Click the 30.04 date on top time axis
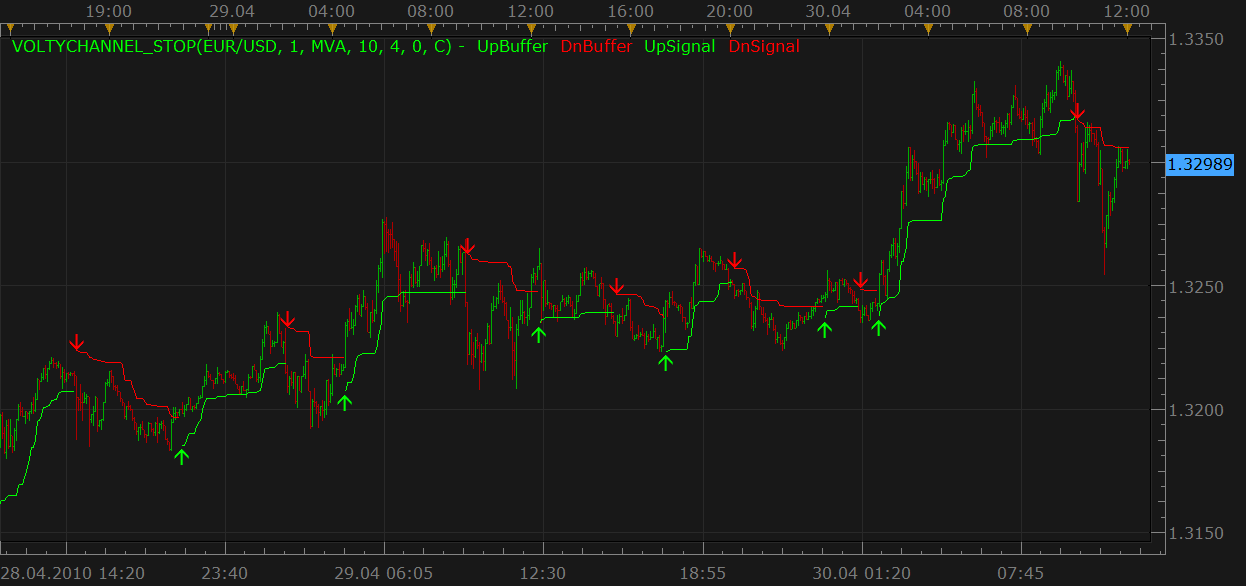Viewport: 1246px width, 586px height. click(829, 11)
